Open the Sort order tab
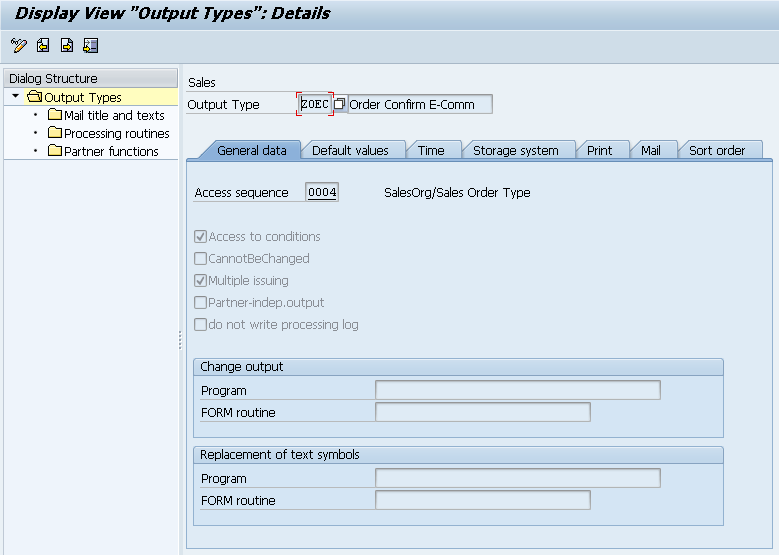Image resolution: width=779 pixels, height=555 pixels. [x=716, y=150]
